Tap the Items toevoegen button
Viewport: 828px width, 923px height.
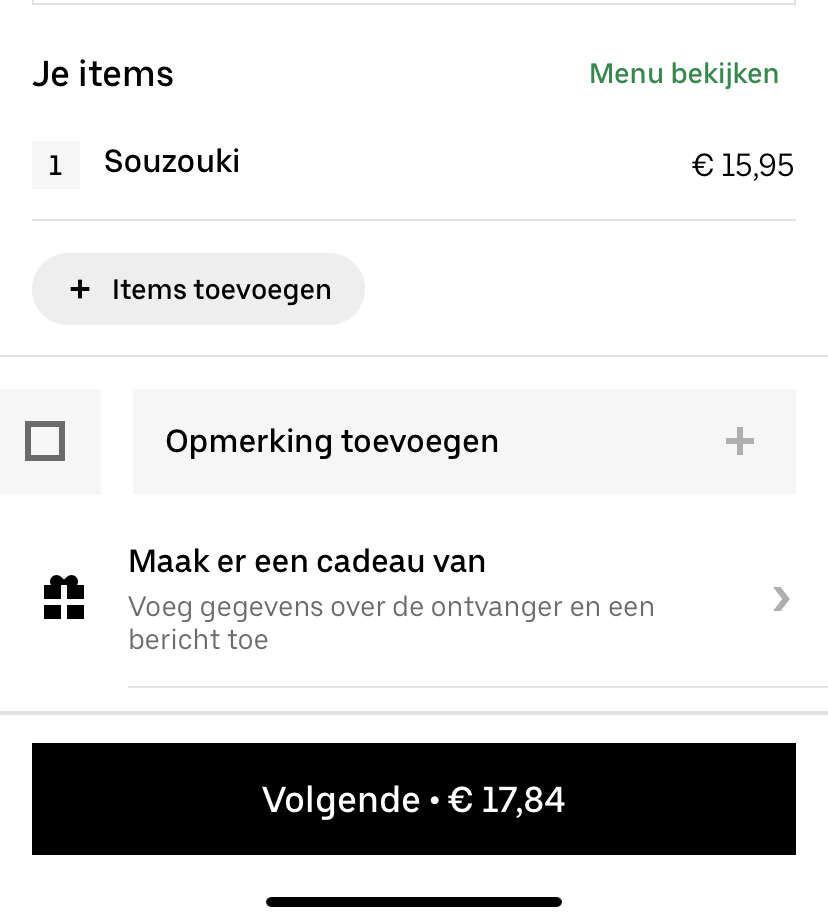[x=198, y=289]
